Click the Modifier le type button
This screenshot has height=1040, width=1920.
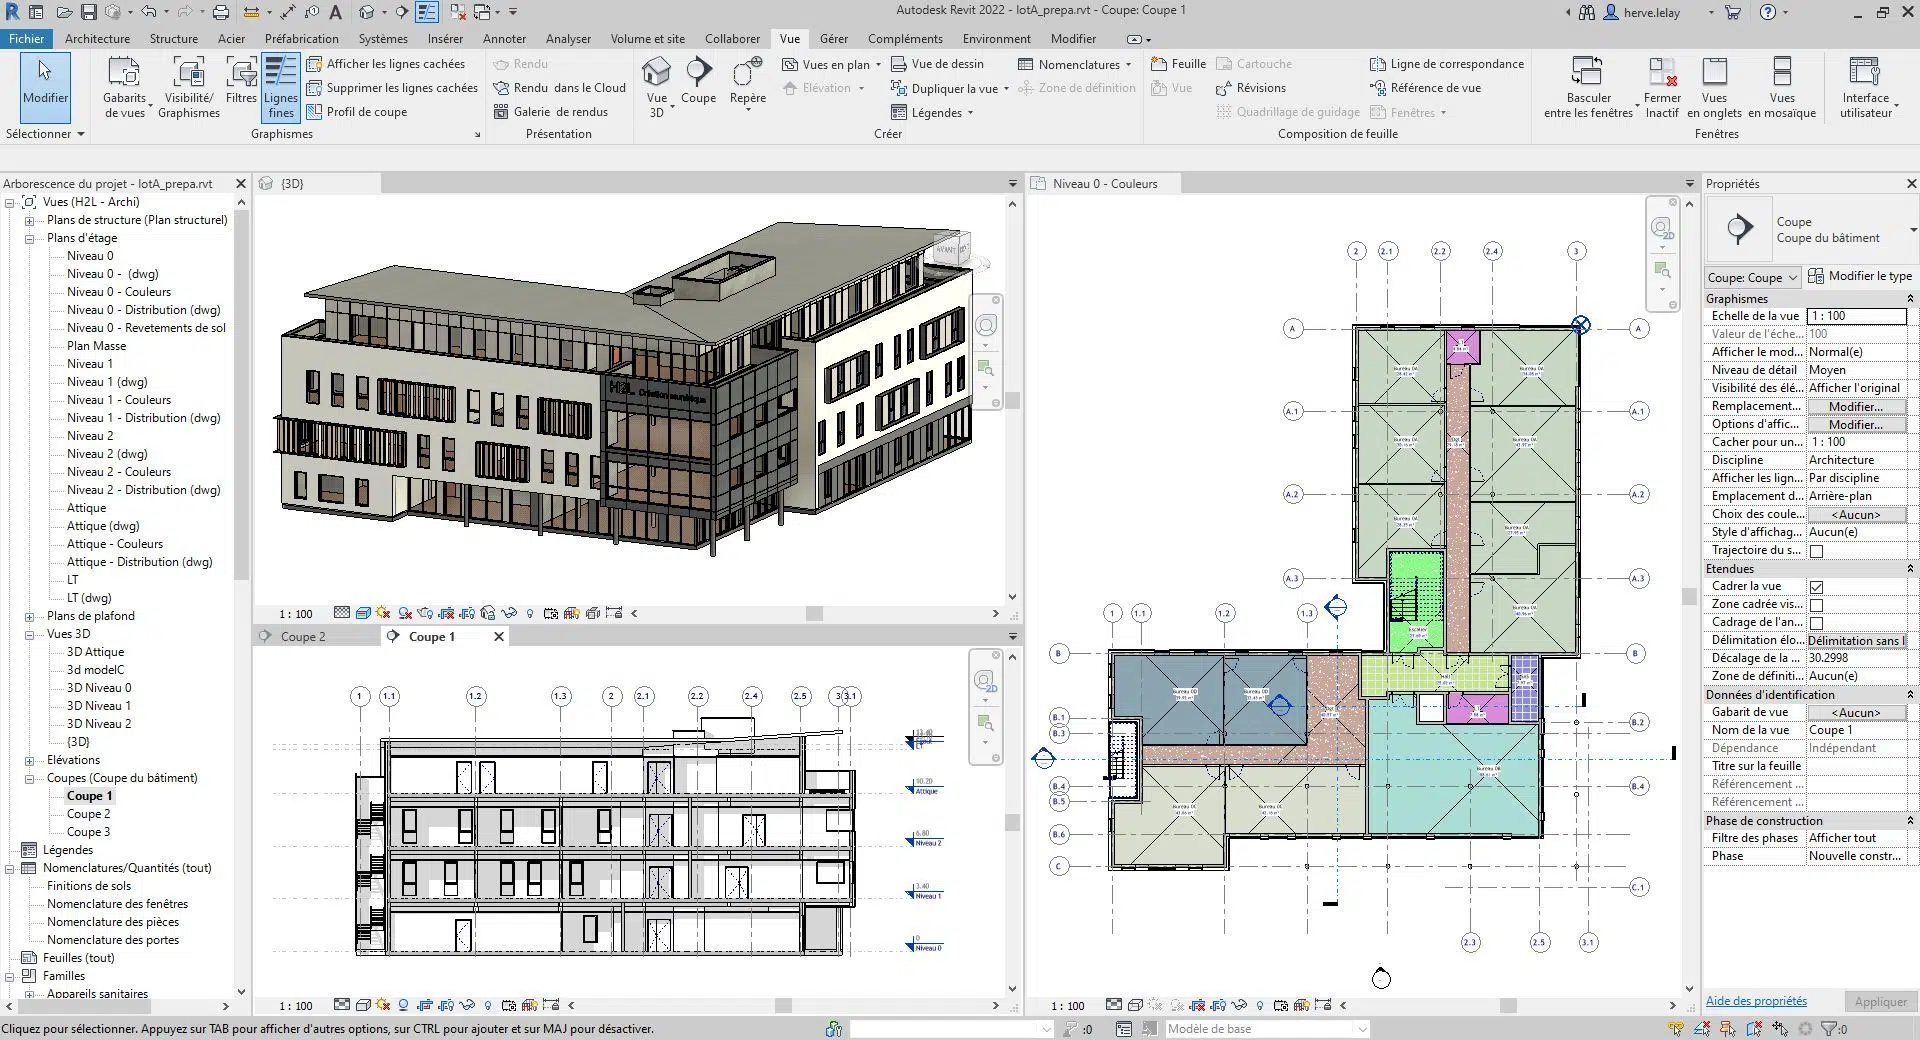1860,276
